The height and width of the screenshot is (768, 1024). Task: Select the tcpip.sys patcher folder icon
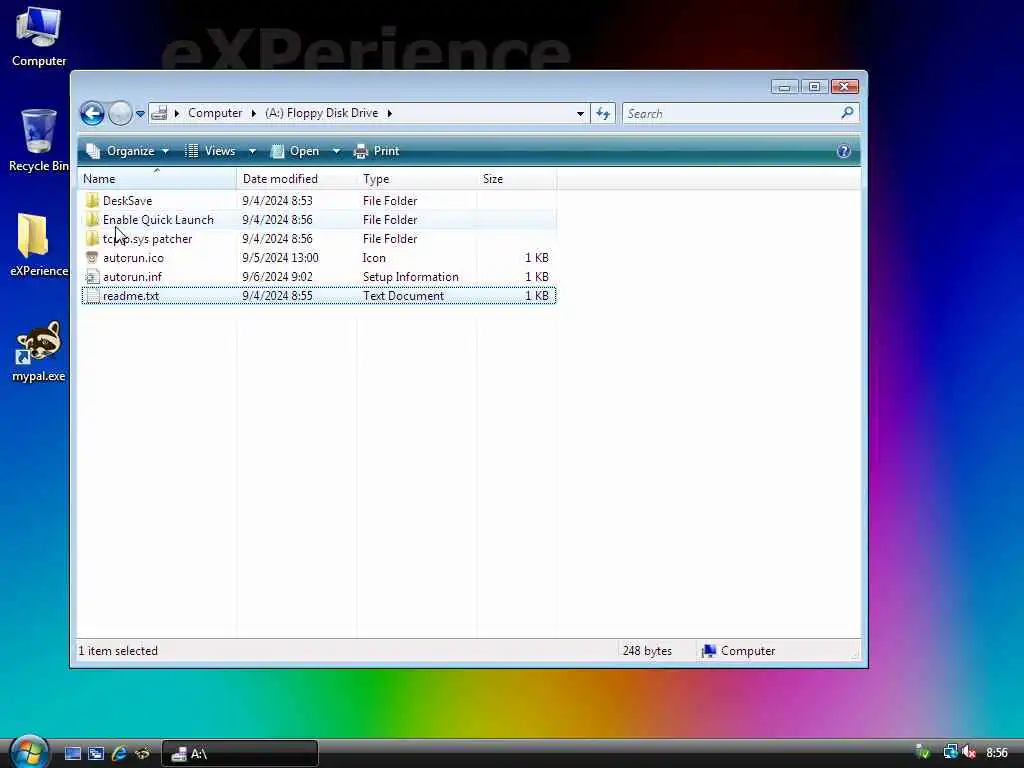[92, 238]
